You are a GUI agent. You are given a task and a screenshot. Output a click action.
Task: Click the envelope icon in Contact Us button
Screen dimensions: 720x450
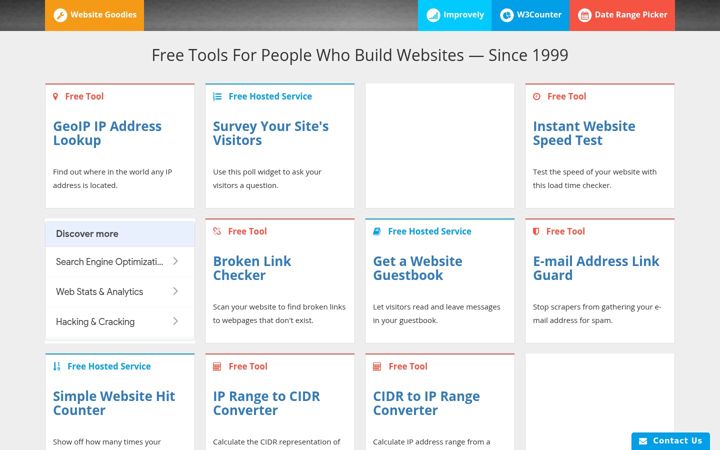[643, 441]
